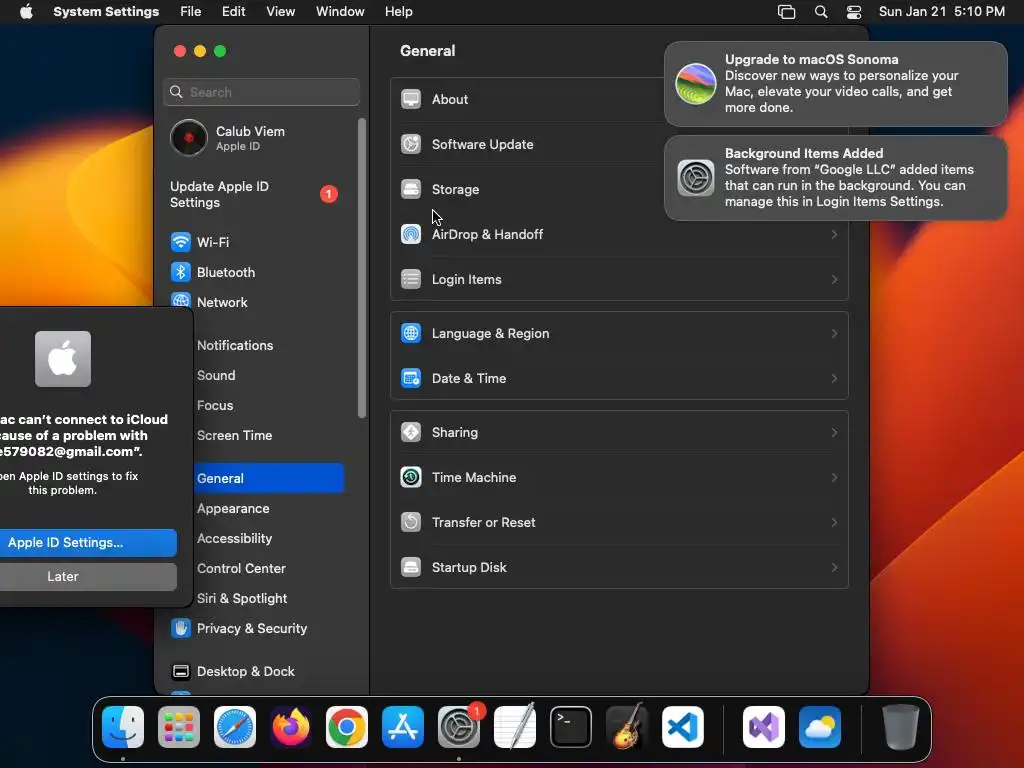Open Terminal from the Dock
Image resolution: width=1024 pixels, height=768 pixels.
[571, 727]
